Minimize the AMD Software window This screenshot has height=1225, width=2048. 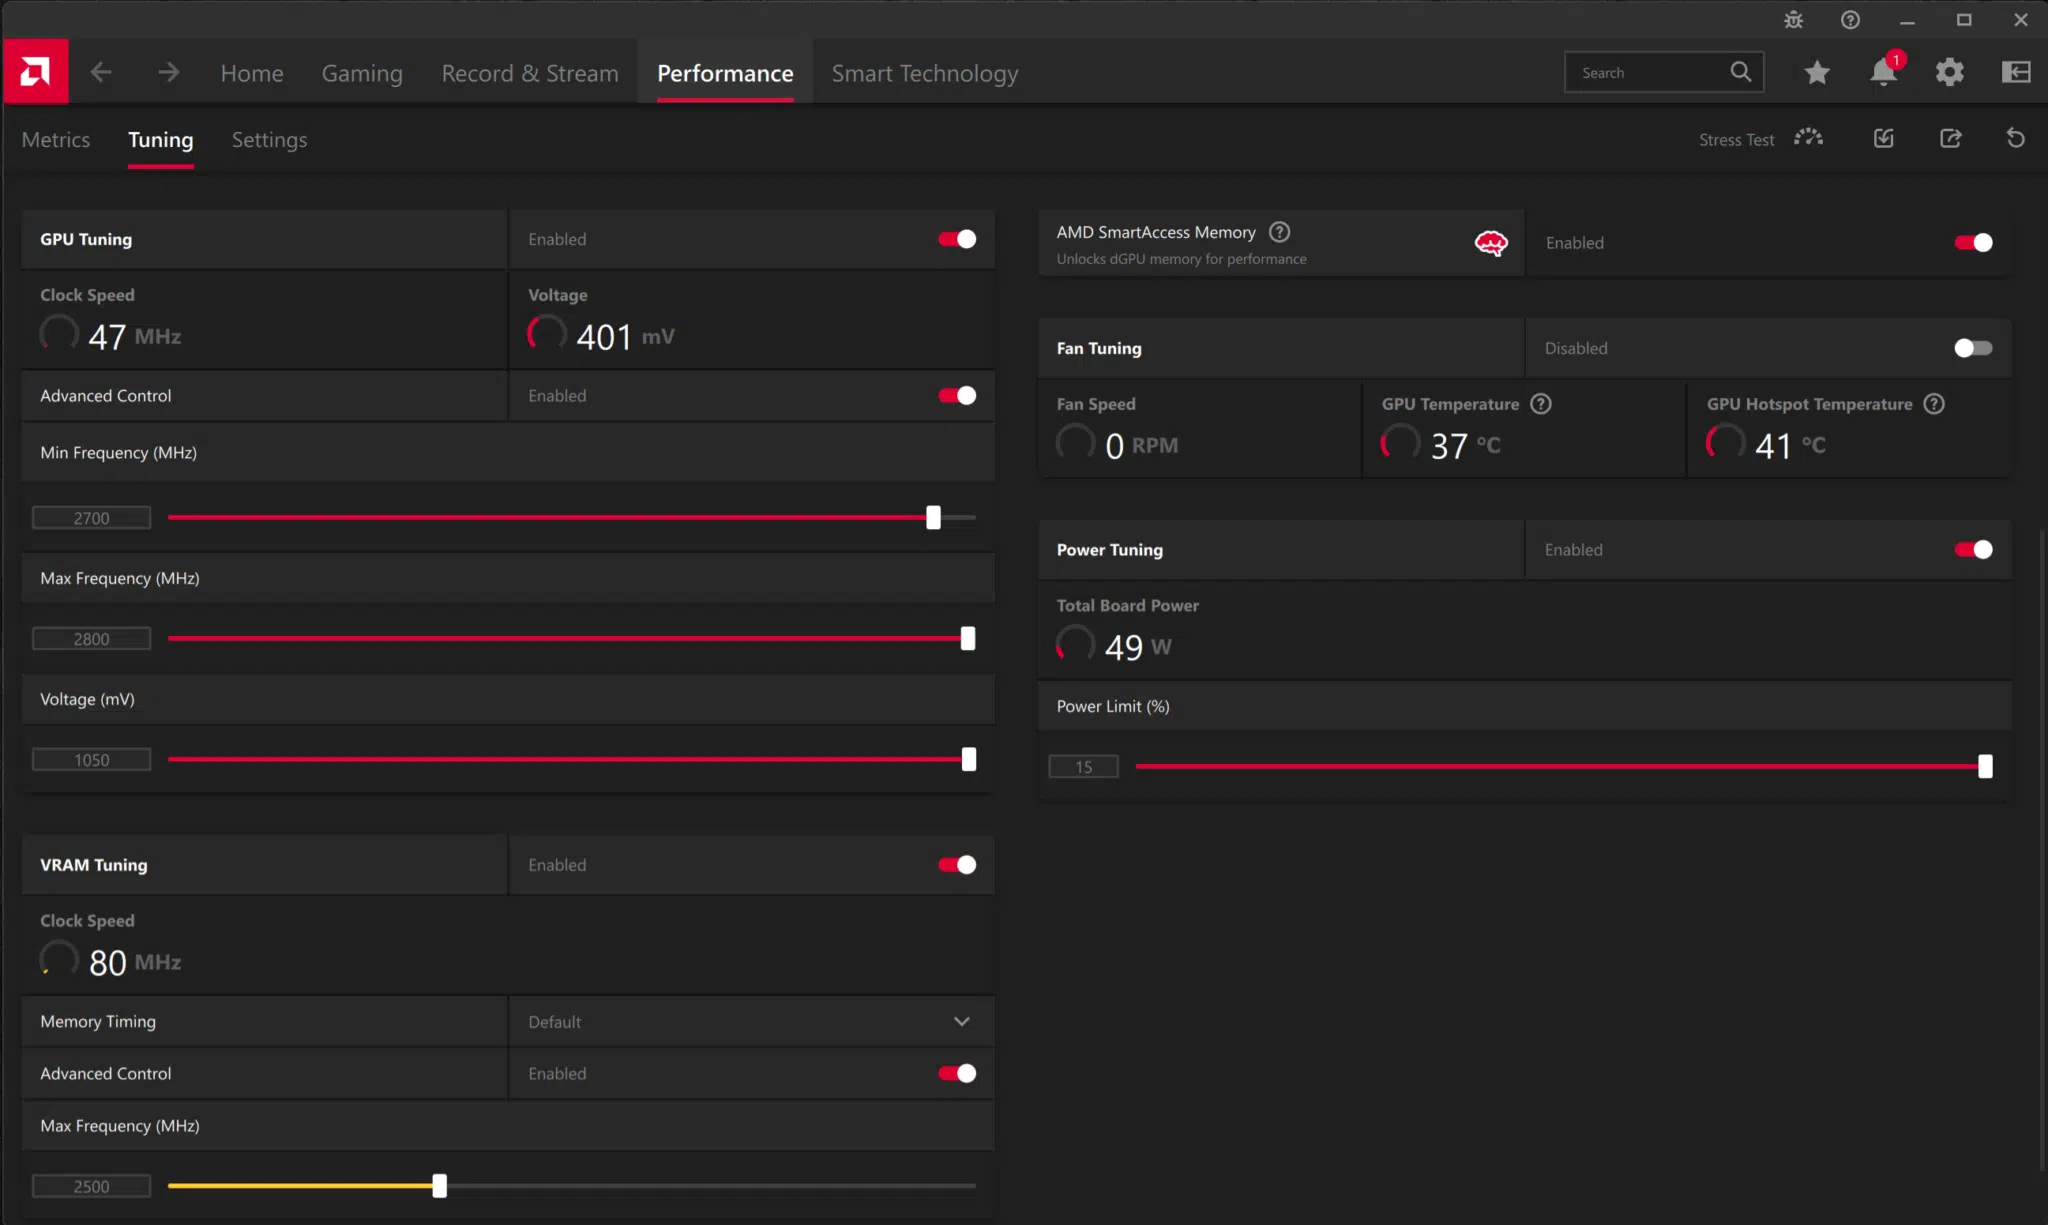(1907, 20)
